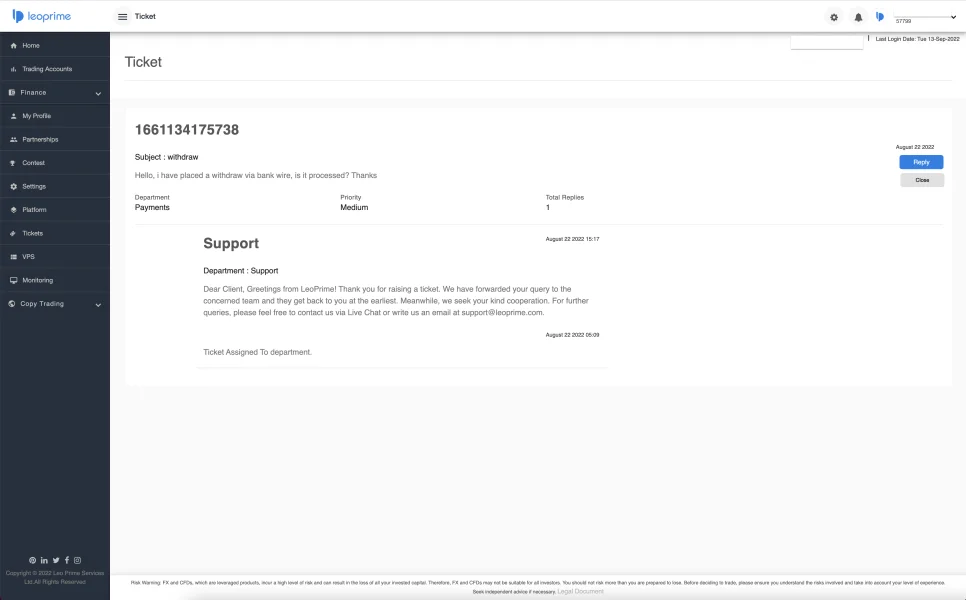Toggle the hamburger menu icon
The height and width of the screenshot is (600, 966).
pos(123,17)
